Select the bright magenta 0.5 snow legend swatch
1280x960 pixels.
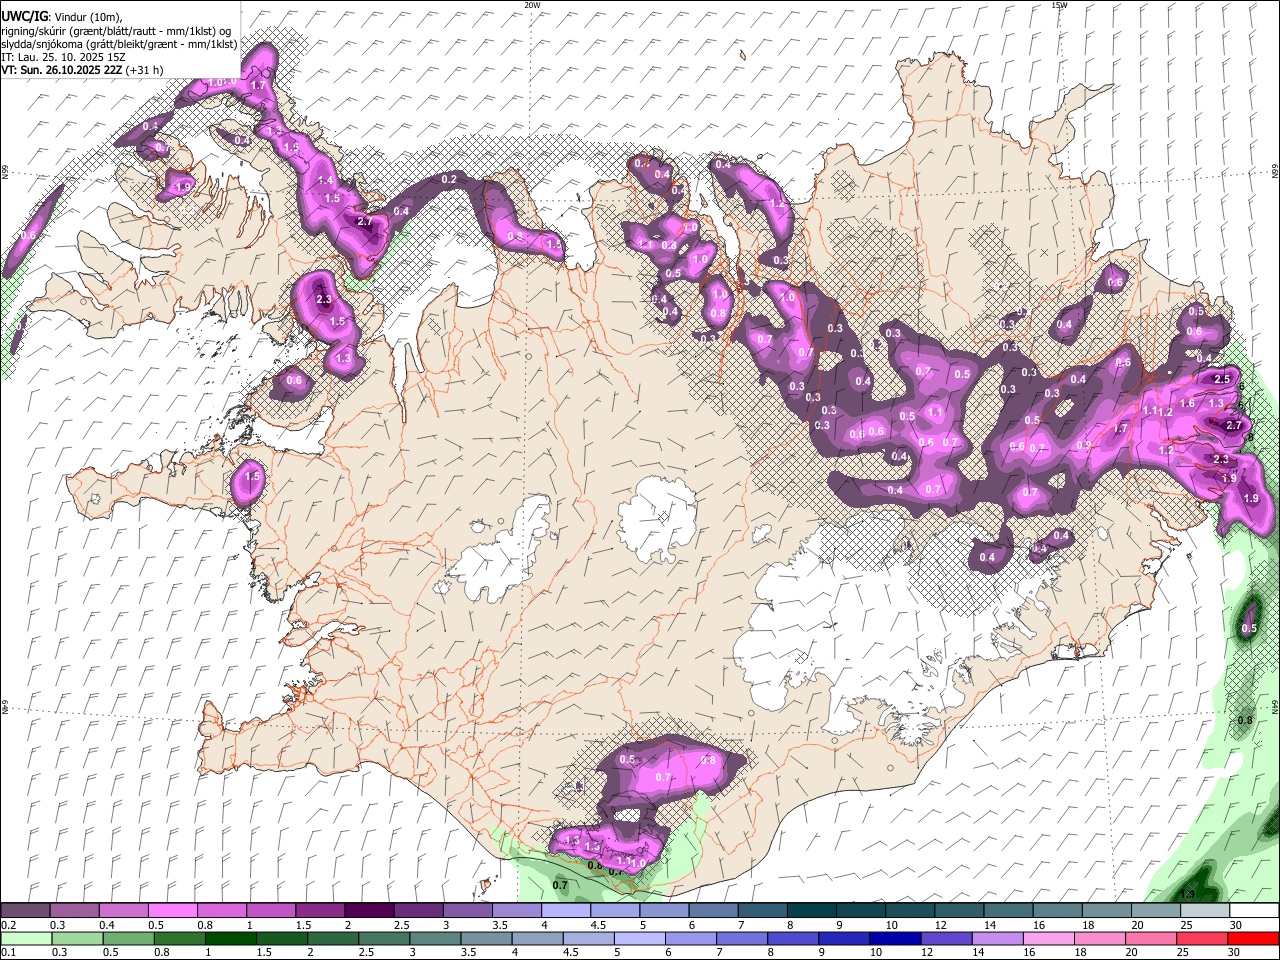point(172,911)
